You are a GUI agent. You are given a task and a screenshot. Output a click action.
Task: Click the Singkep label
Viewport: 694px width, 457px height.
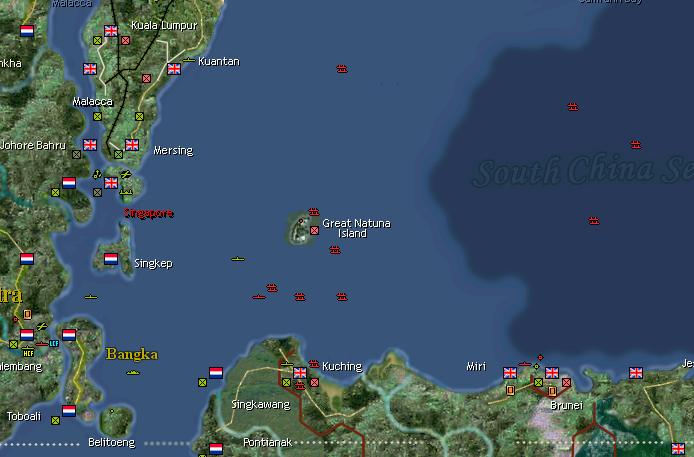click(x=153, y=264)
